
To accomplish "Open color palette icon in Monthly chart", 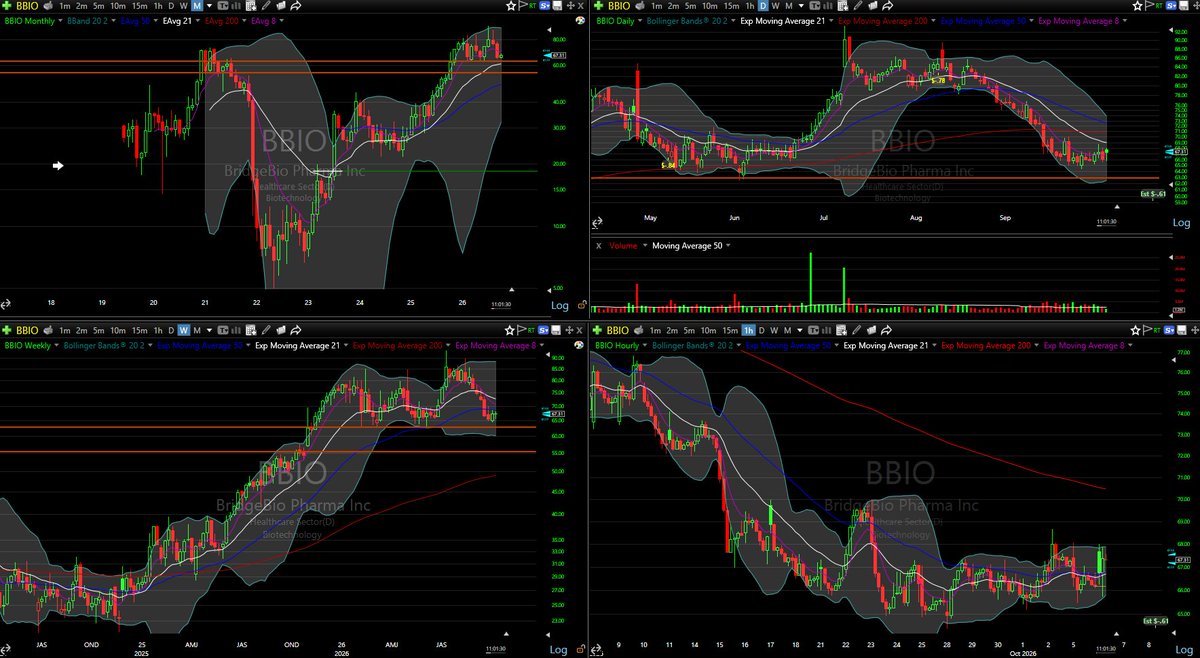I will click(x=581, y=20).
